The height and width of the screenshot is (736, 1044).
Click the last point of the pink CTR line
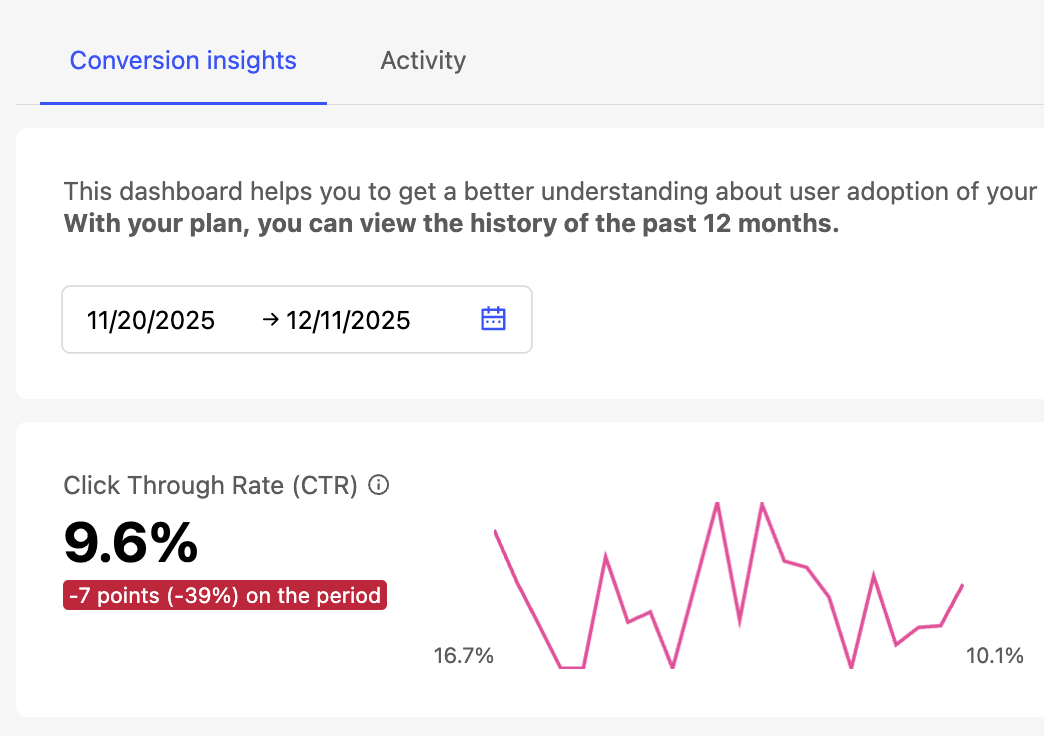(962, 585)
